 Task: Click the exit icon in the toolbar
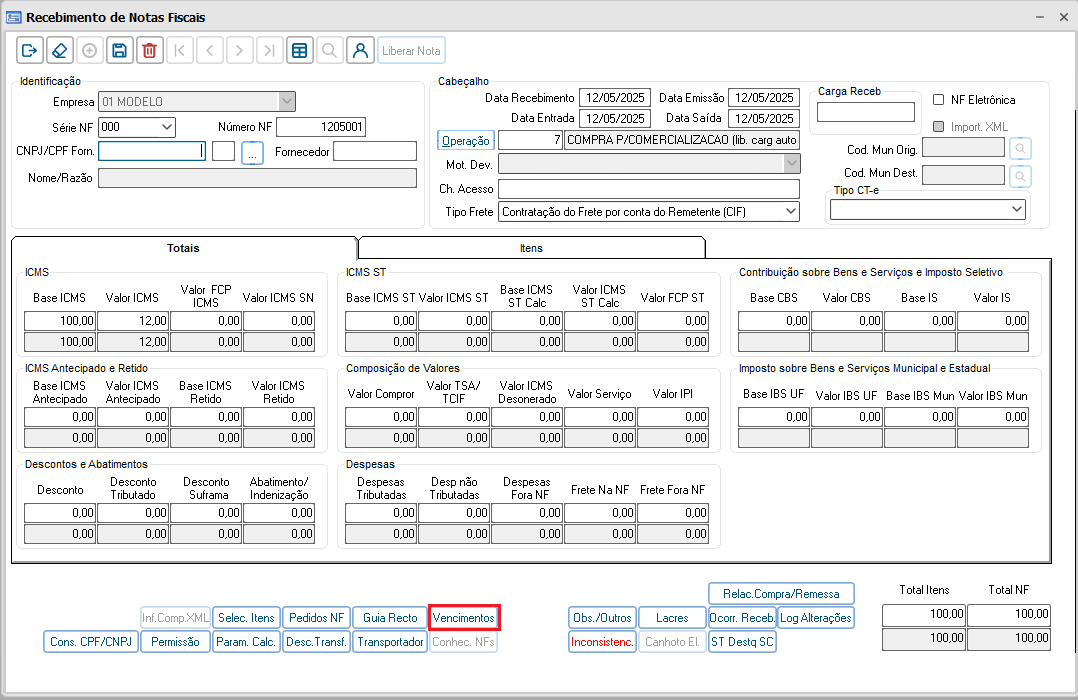click(x=29, y=51)
